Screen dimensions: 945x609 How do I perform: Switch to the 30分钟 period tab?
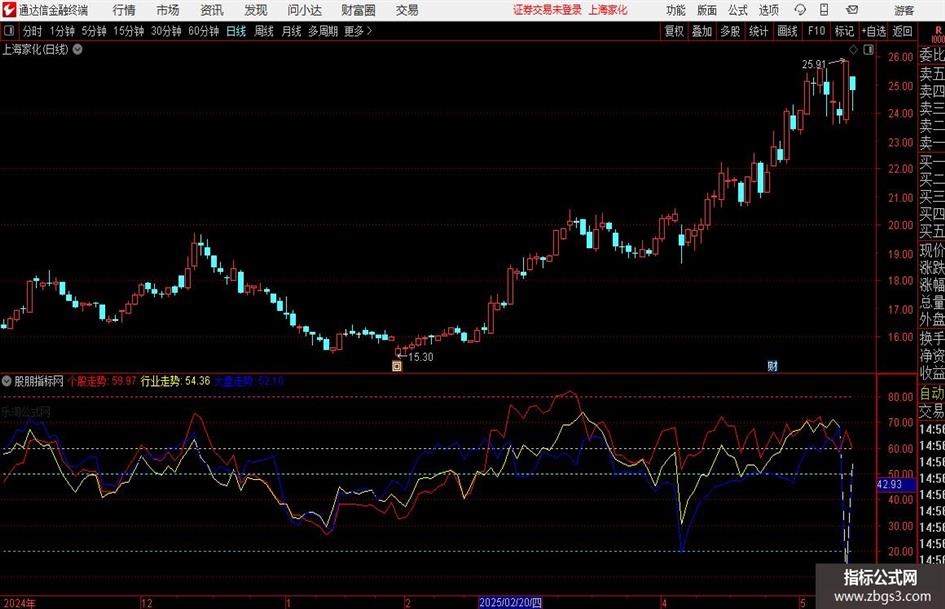[x=166, y=31]
